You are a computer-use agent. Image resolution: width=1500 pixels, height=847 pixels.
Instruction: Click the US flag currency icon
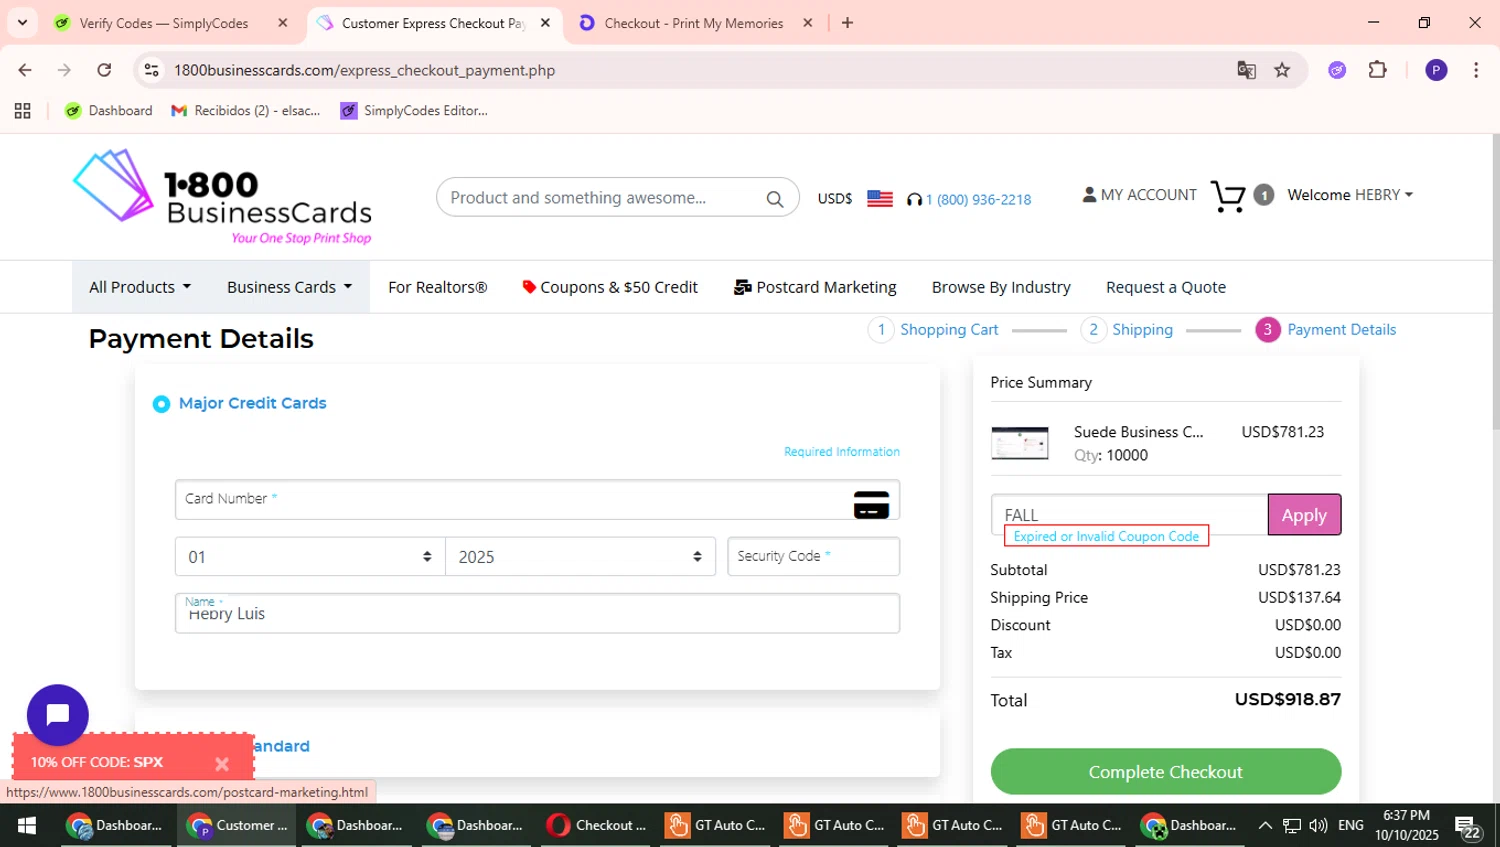[x=880, y=198]
